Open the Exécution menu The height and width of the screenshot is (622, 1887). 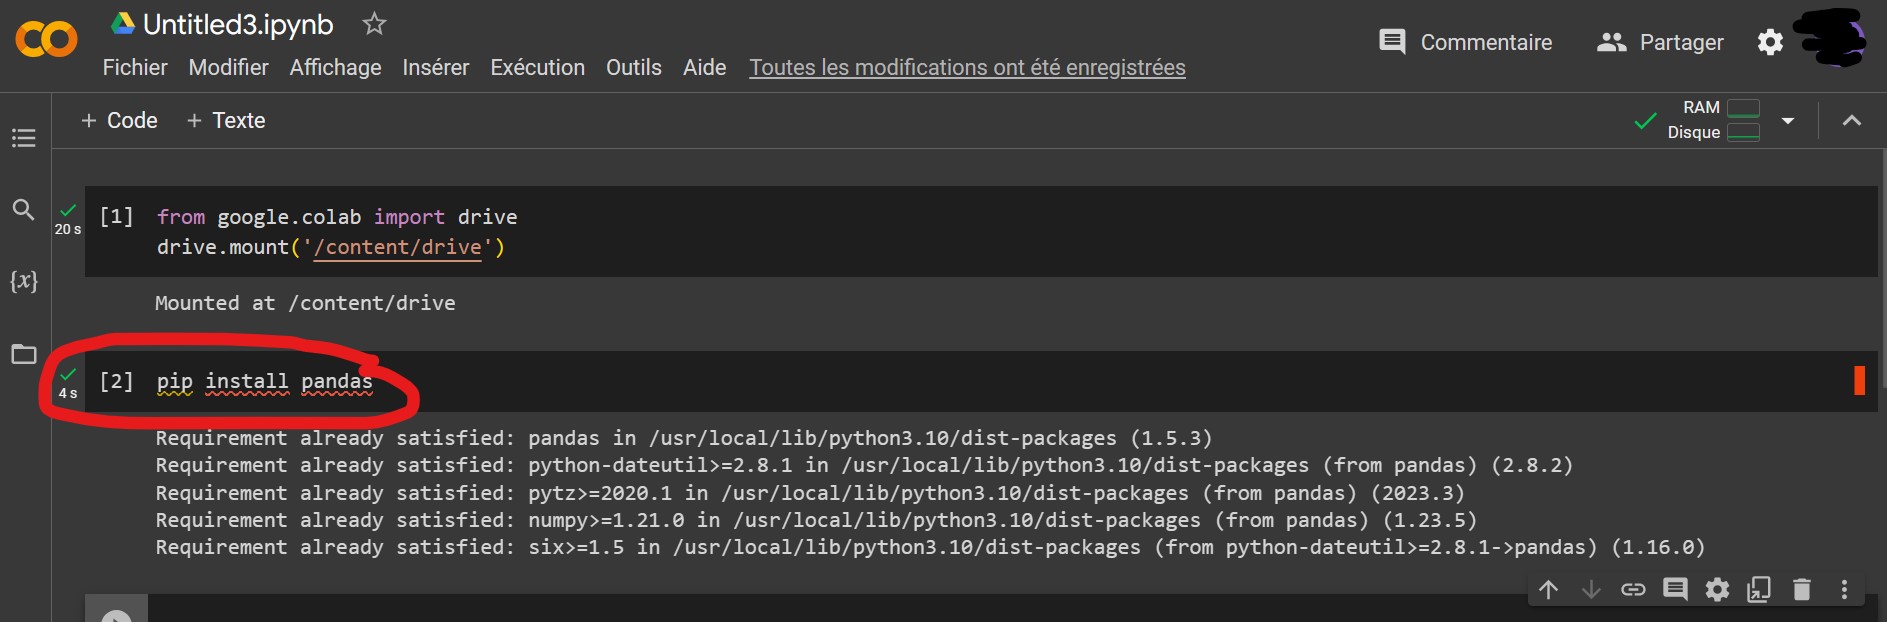[537, 67]
